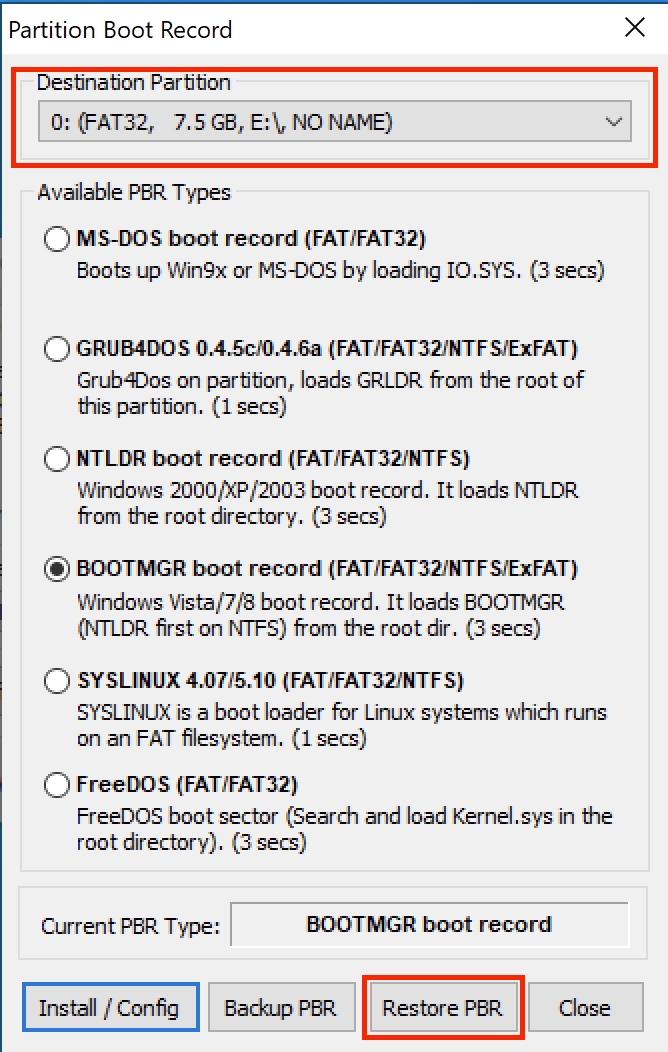Viewport: 668px width, 1052px height.
Task: Click the Available PBR Types heading
Action: pyautogui.click(x=133, y=192)
